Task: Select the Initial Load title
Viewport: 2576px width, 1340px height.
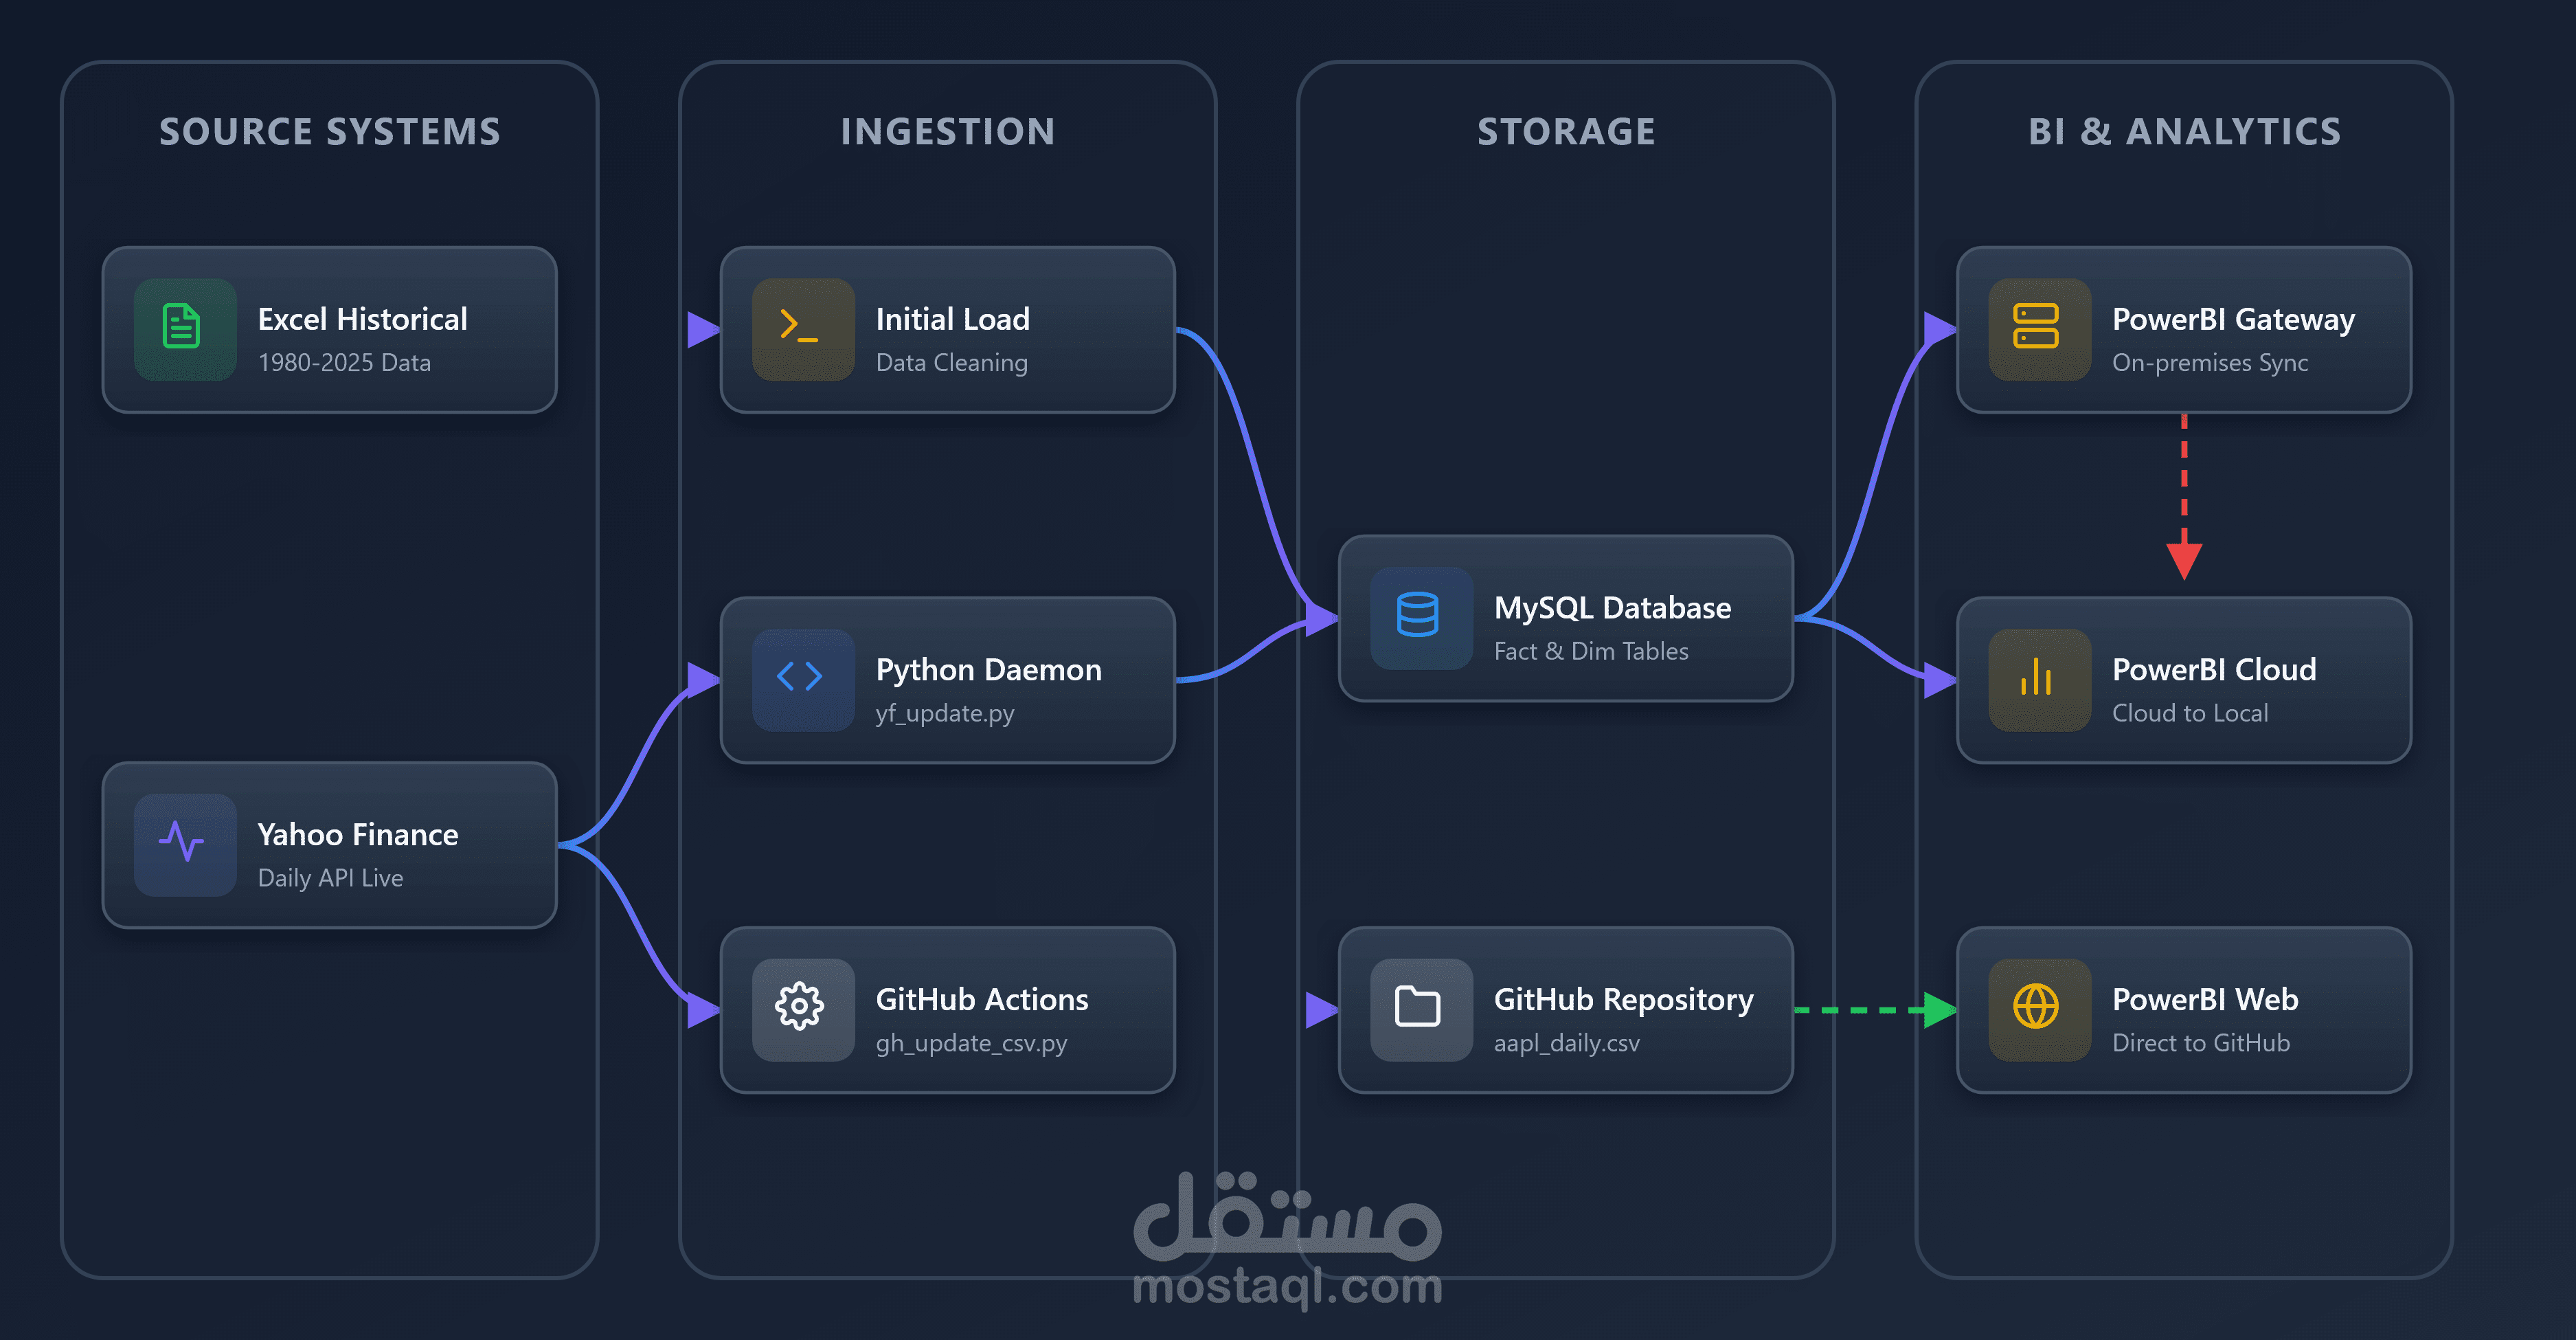Action: (x=953, y=319)
